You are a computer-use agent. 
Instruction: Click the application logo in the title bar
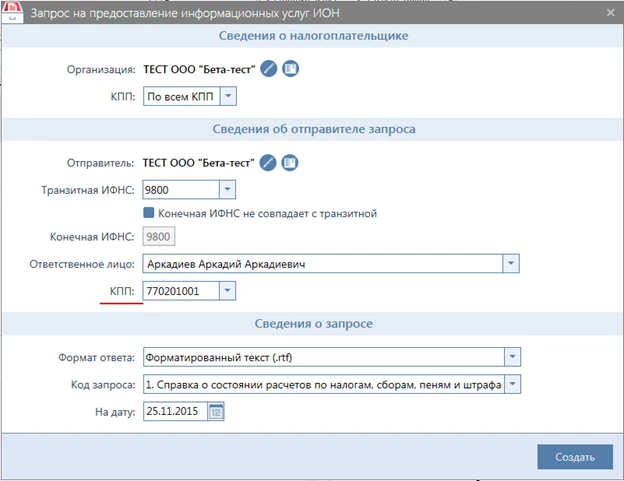pos(12,11)
